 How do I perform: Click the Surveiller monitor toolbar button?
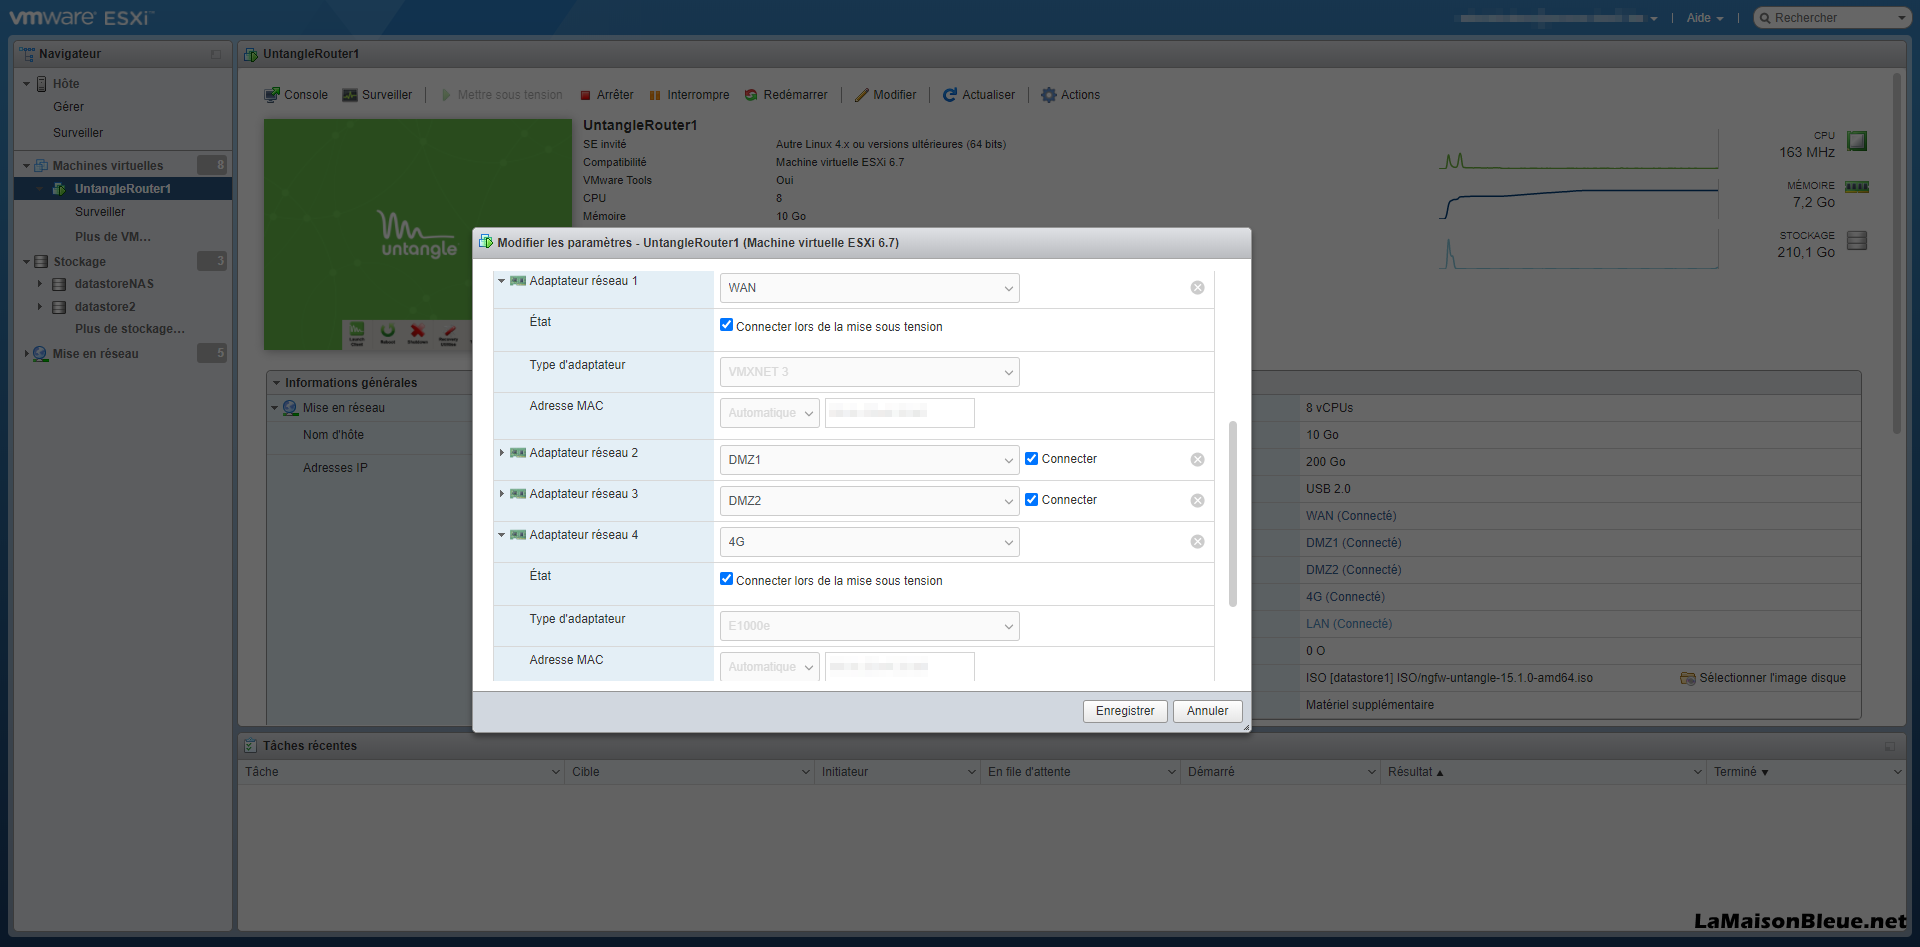[x=377, y=95]
